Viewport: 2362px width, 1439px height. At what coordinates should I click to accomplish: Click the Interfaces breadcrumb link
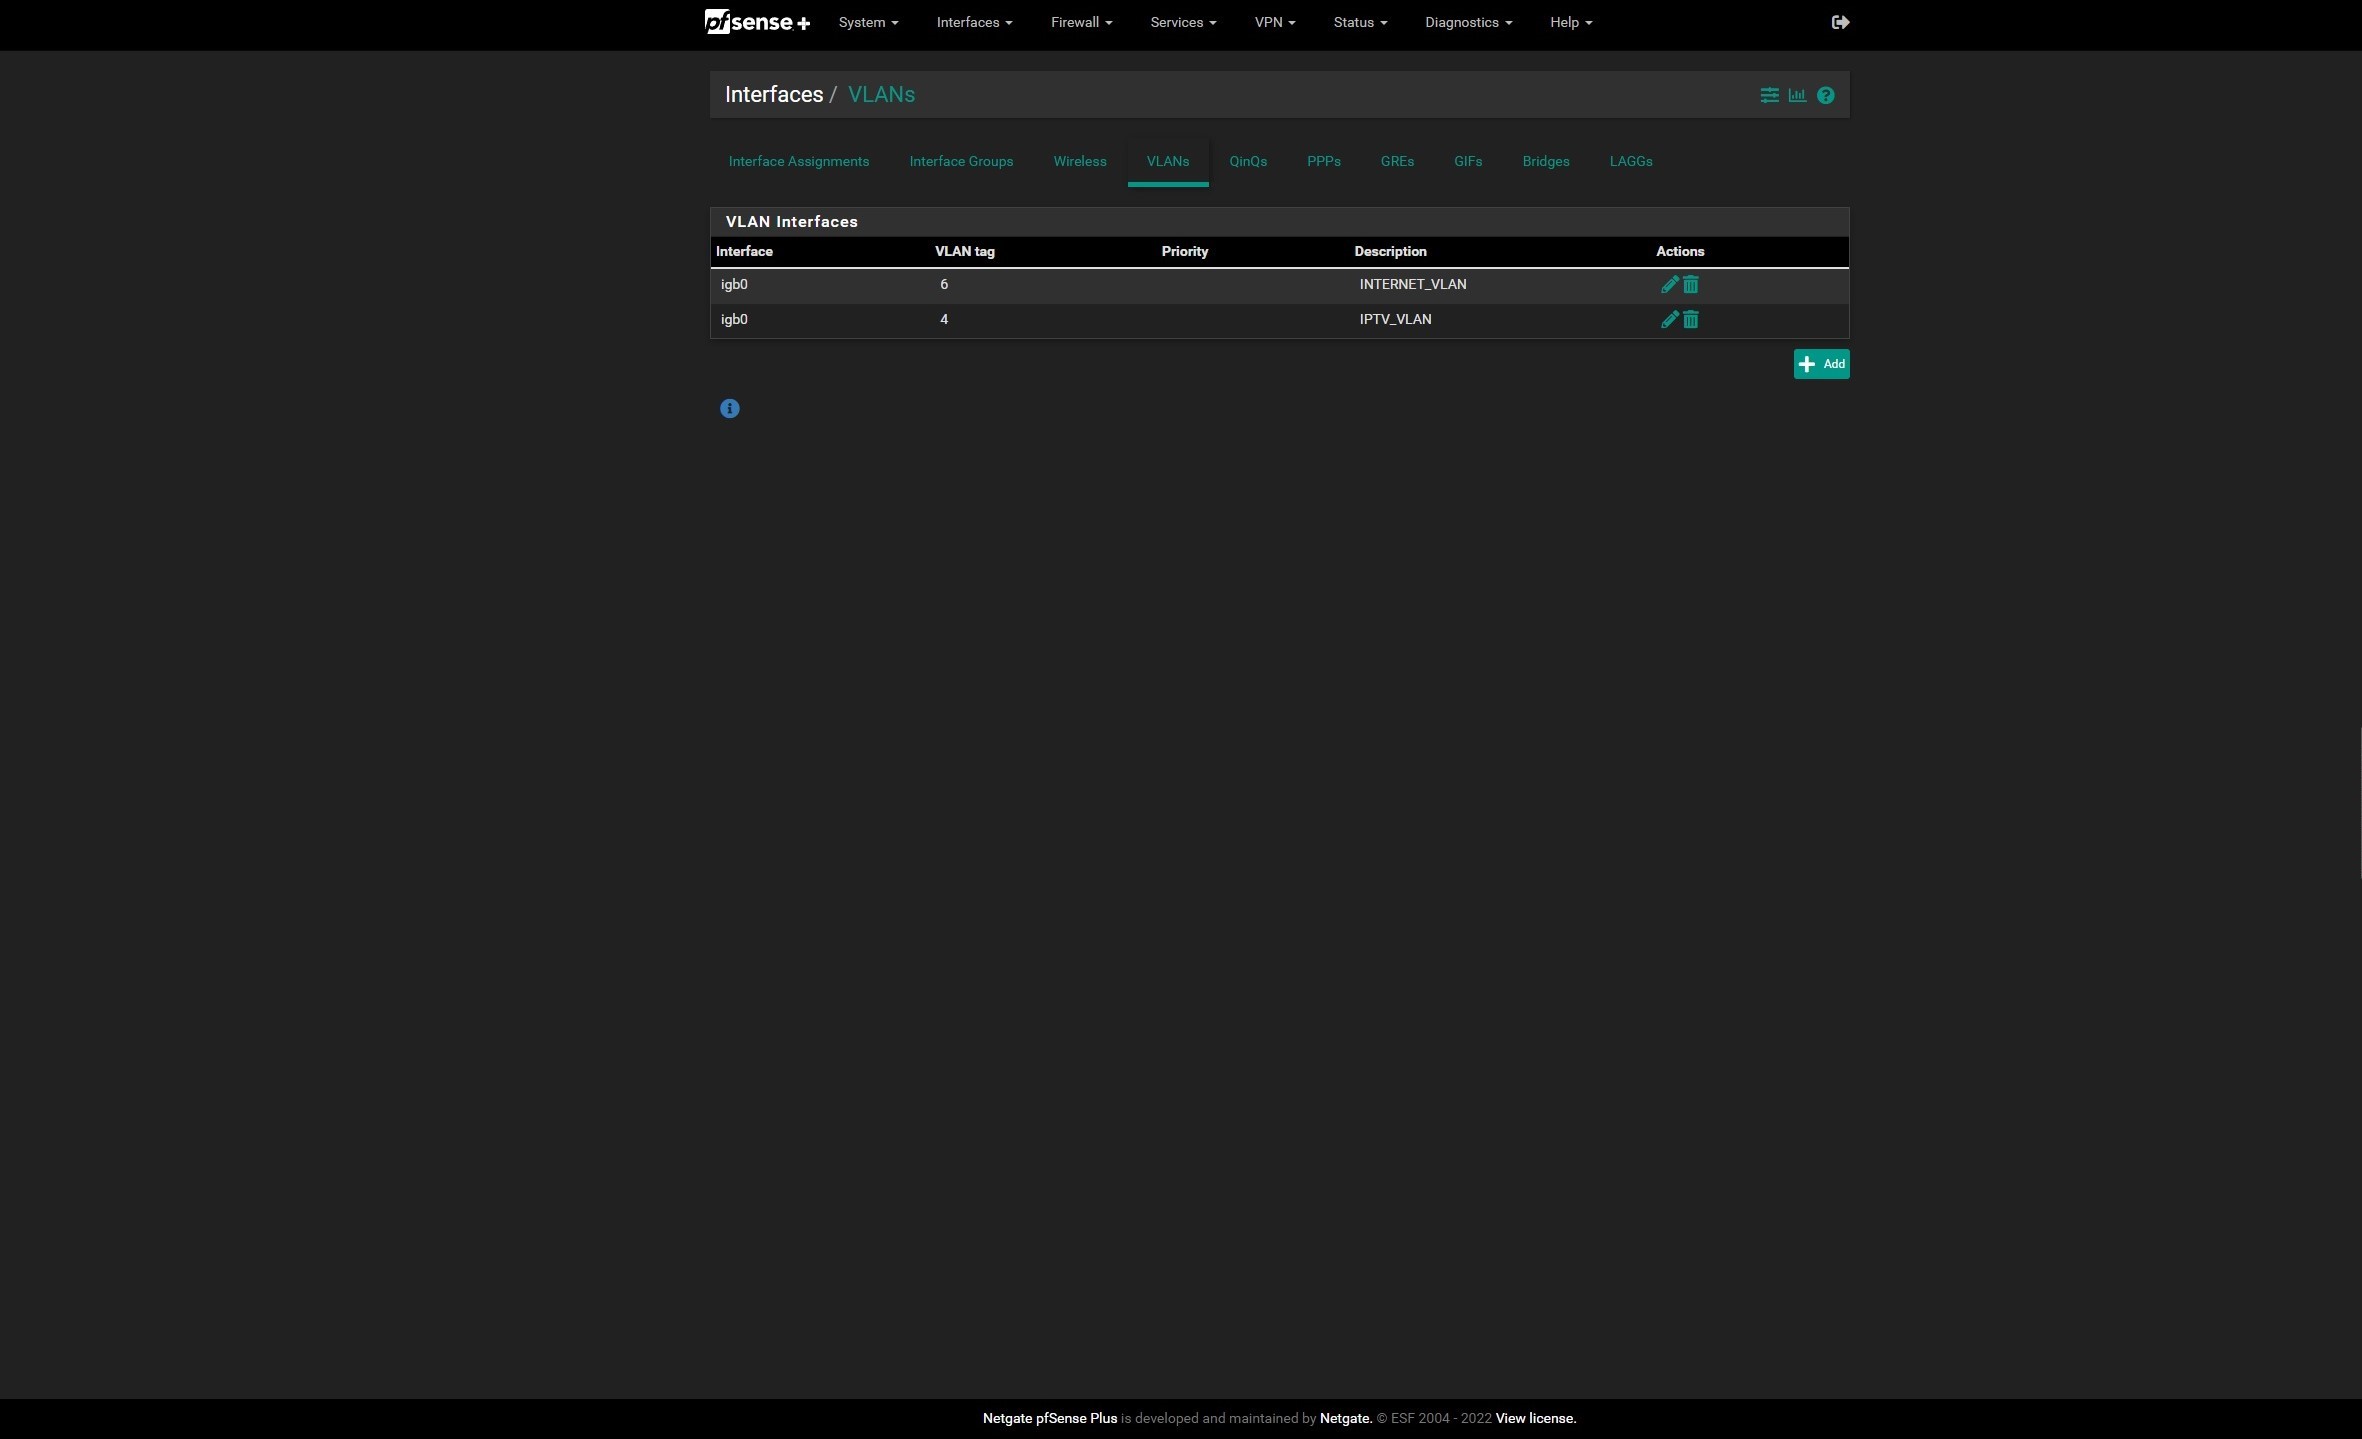coord(773,95)
